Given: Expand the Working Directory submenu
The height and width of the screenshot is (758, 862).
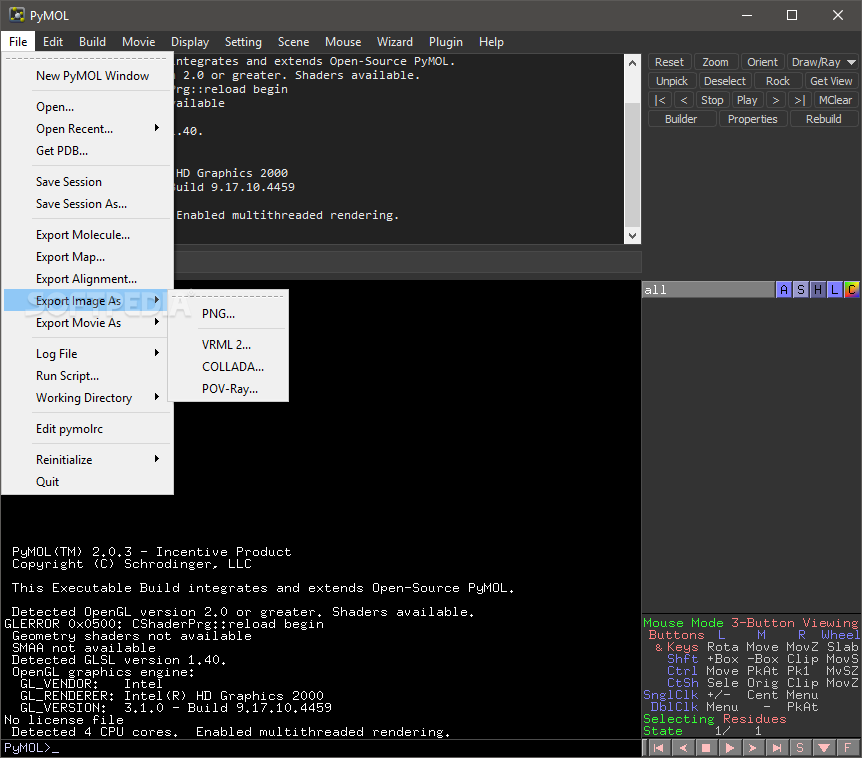Looking at the screenshot, I should pyautogui.click(x=87, y=397).
